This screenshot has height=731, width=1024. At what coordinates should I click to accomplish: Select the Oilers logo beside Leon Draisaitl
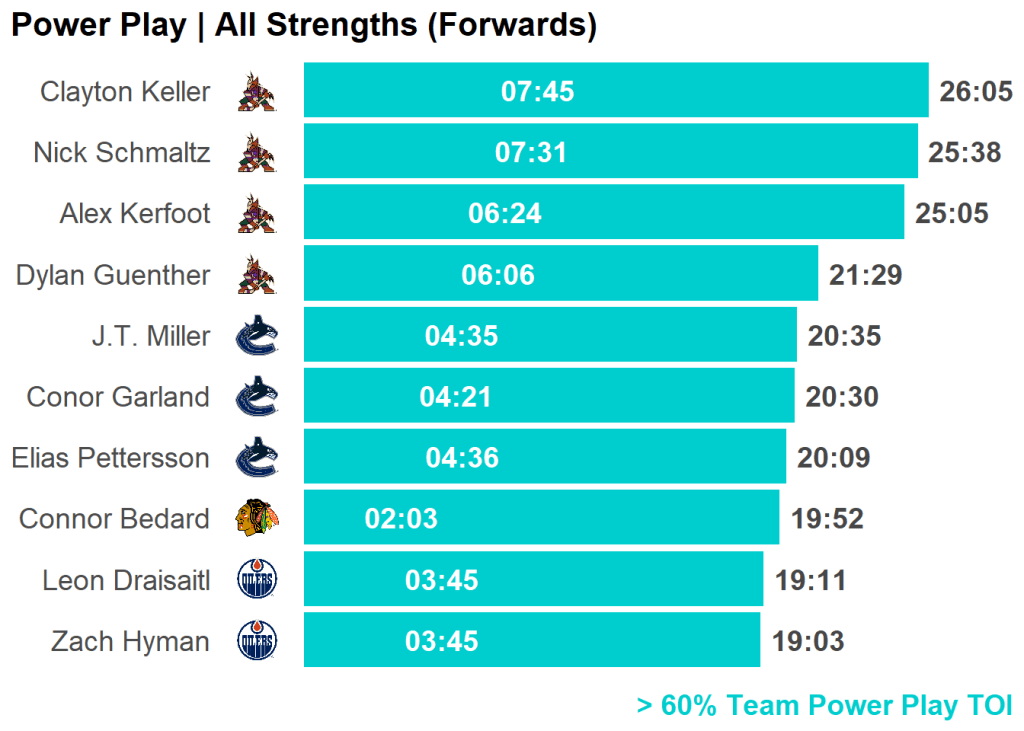point(257,580)
